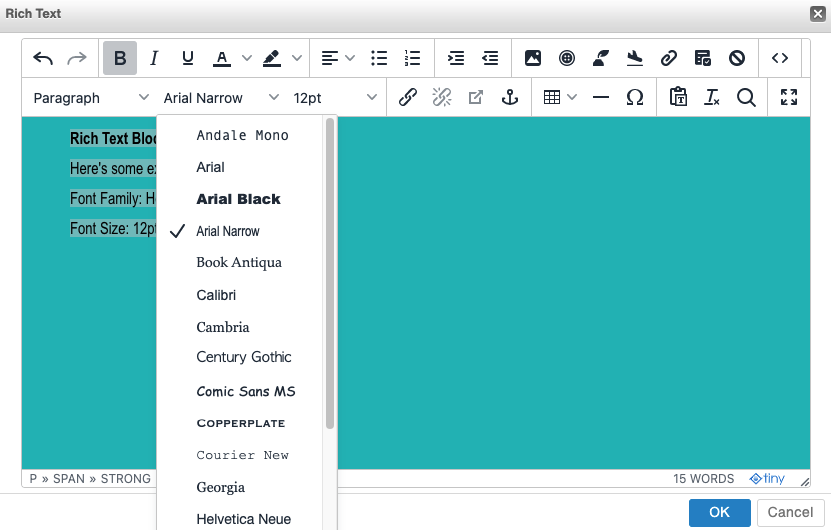The height and width of the screenshot is (530, 831).
Task: Select checked Arial Narrow font entry
Action: [x=242, y=231]
